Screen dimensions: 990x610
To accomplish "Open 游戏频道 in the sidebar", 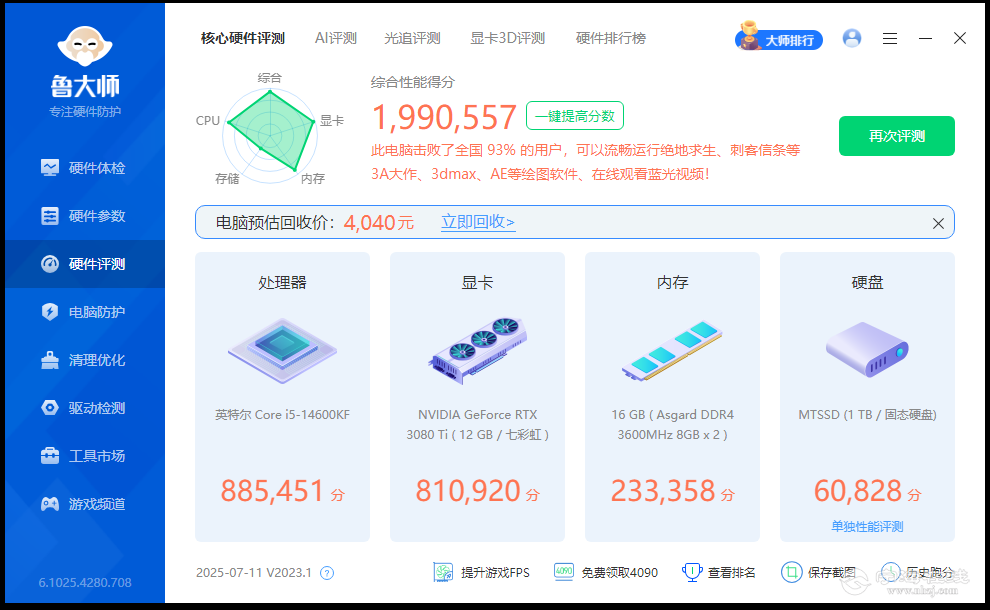I will [x=85, y=504].
